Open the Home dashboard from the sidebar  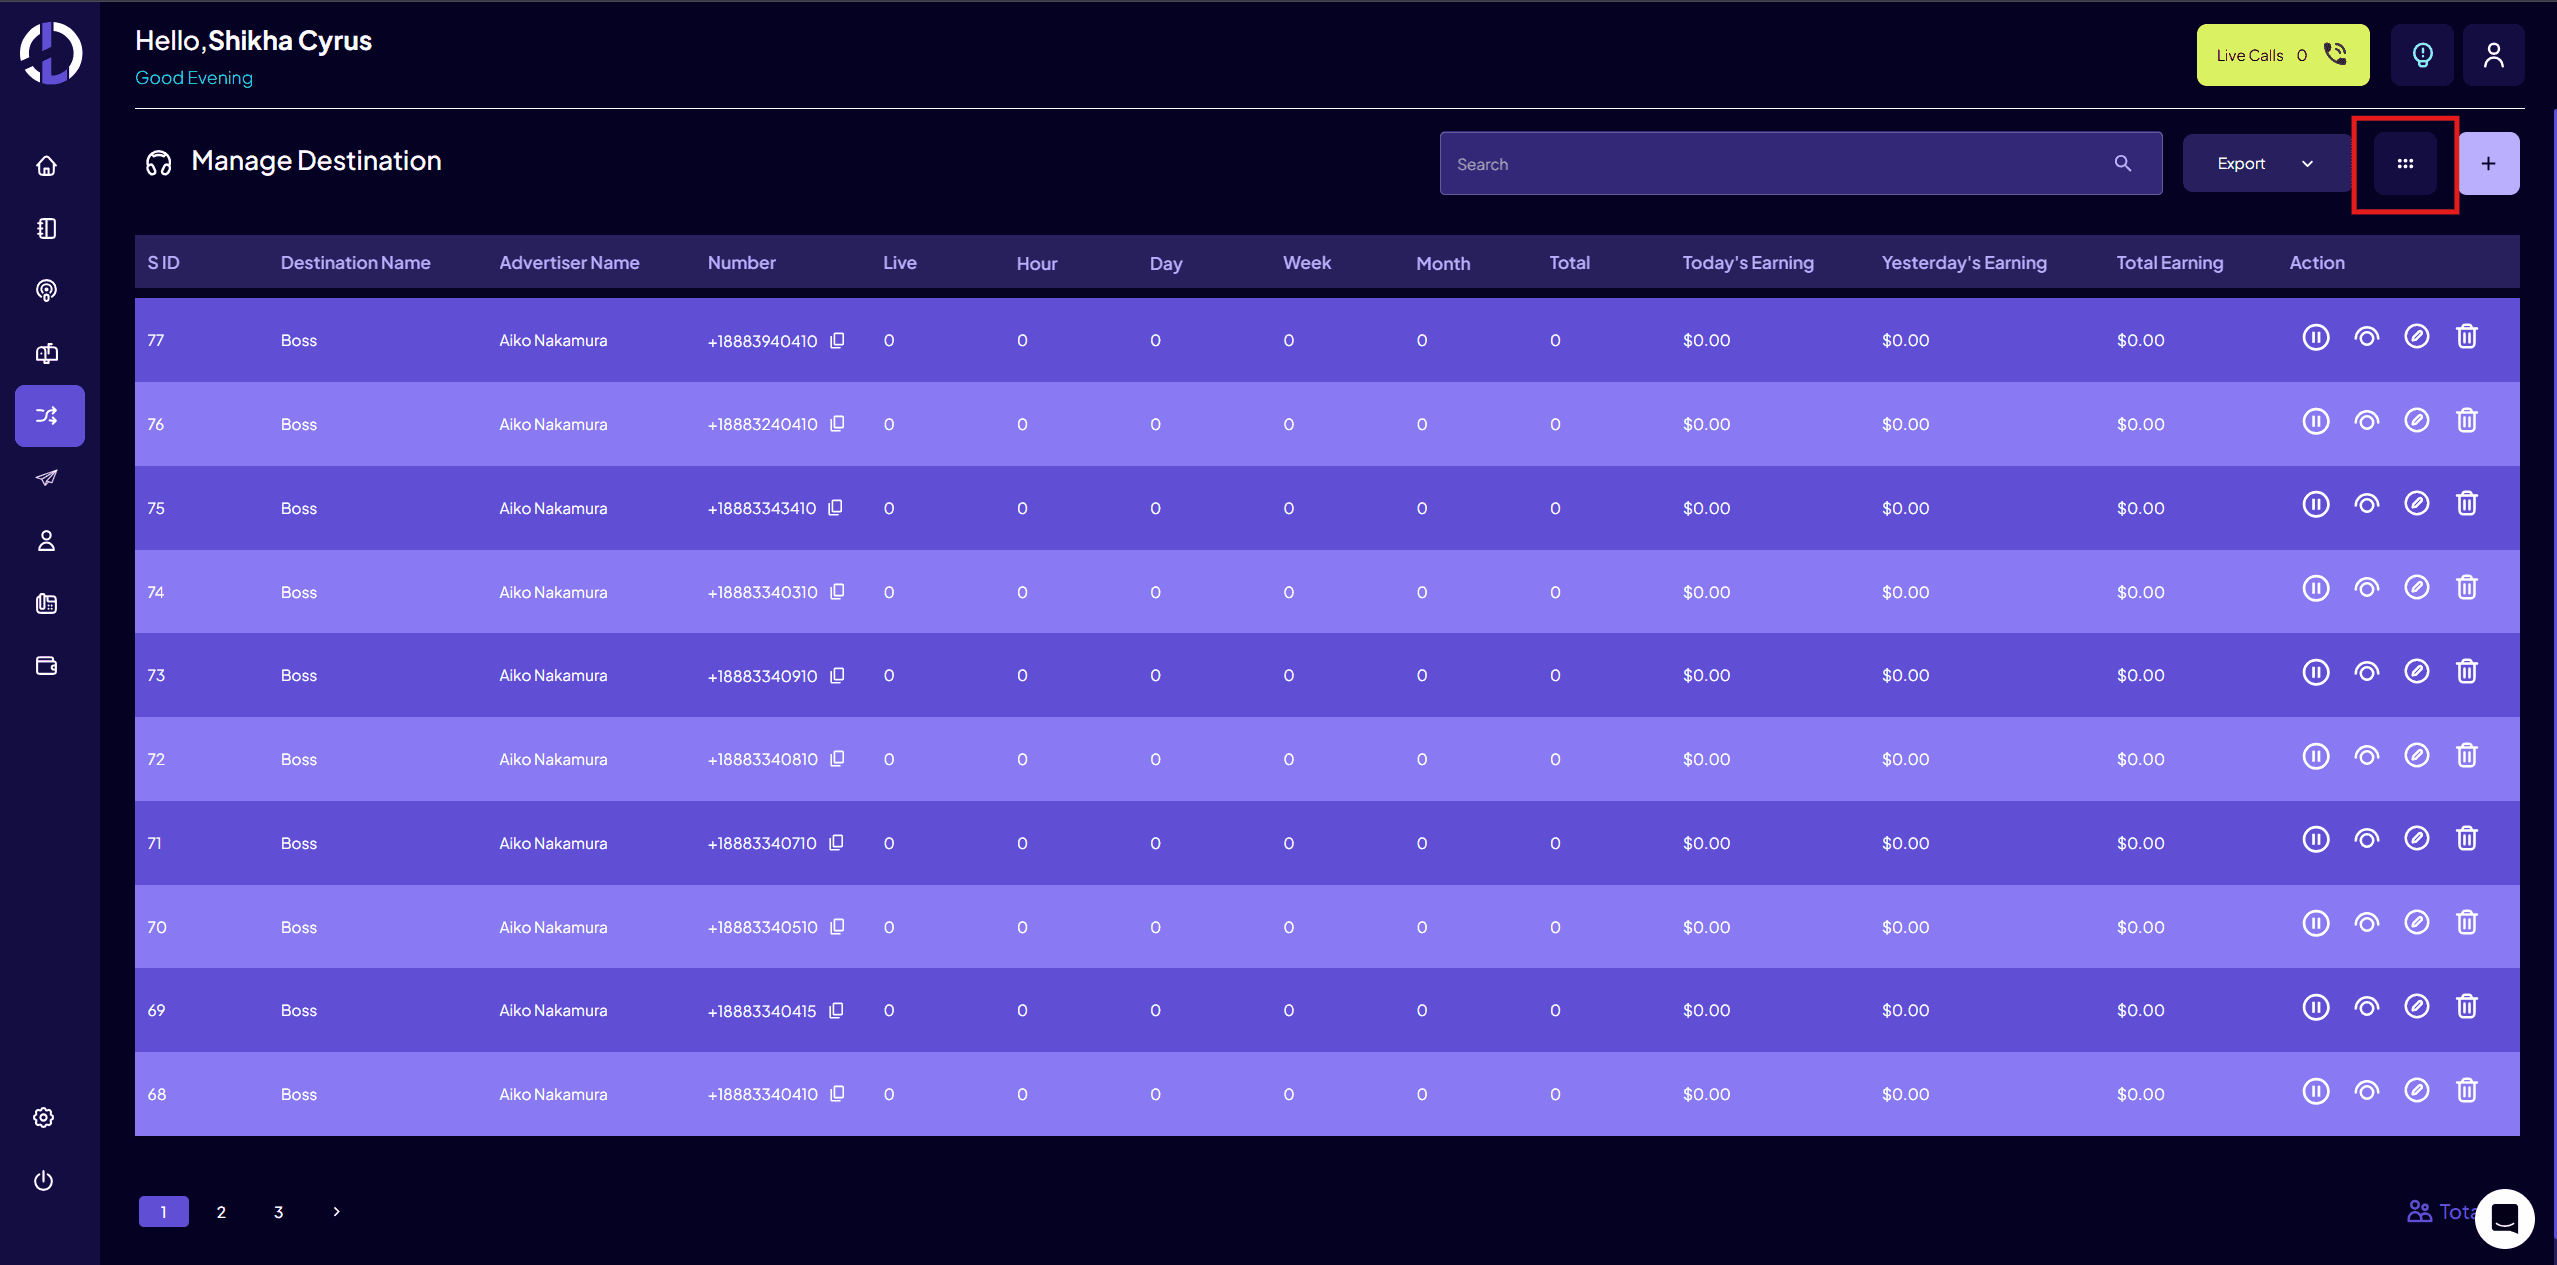[x=47, y=166]
